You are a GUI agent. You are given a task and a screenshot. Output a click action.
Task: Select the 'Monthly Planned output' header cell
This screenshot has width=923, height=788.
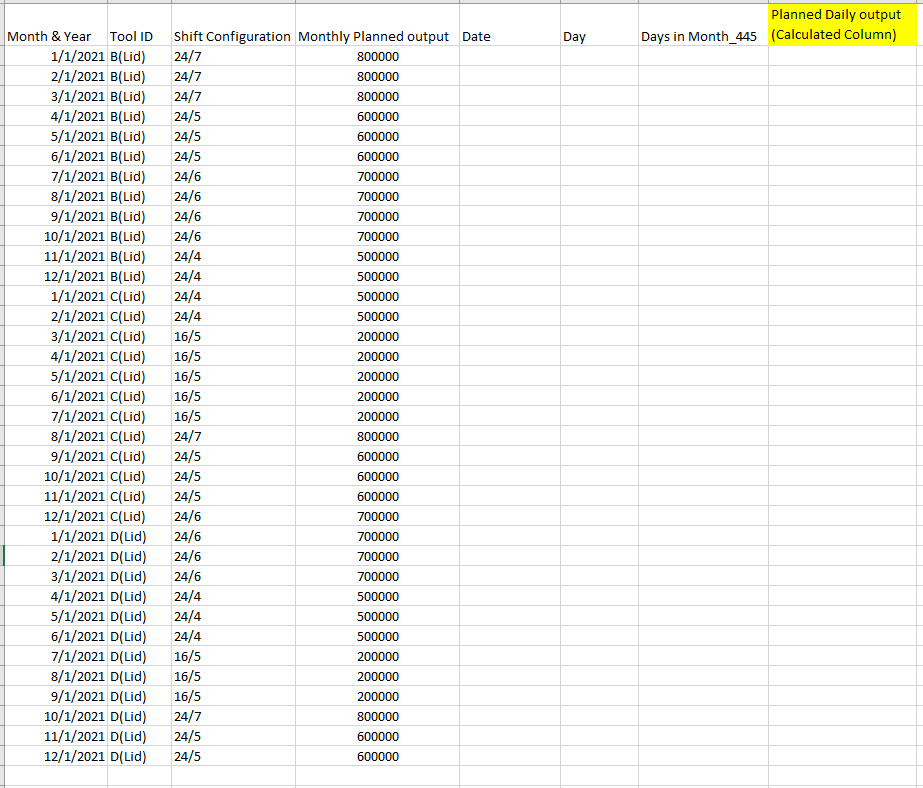(x=377, y=25)
